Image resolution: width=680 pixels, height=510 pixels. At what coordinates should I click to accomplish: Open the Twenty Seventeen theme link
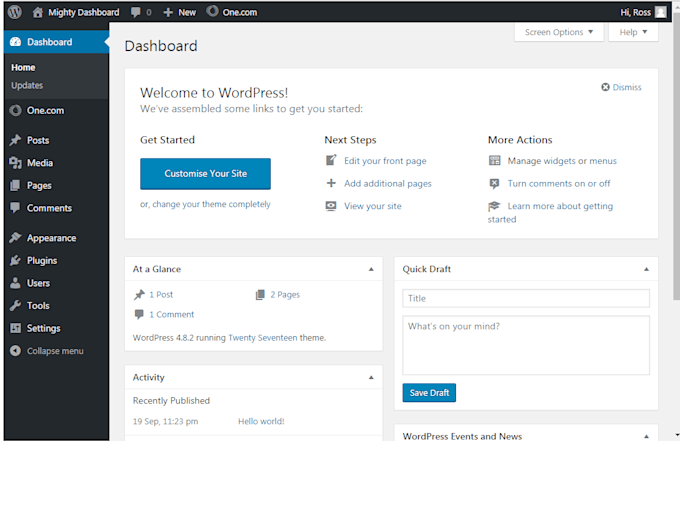[x=263, y=337]
